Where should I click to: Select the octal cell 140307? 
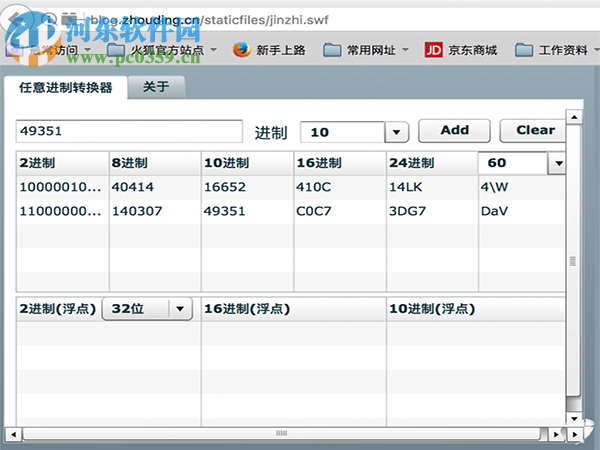[155, 211]
